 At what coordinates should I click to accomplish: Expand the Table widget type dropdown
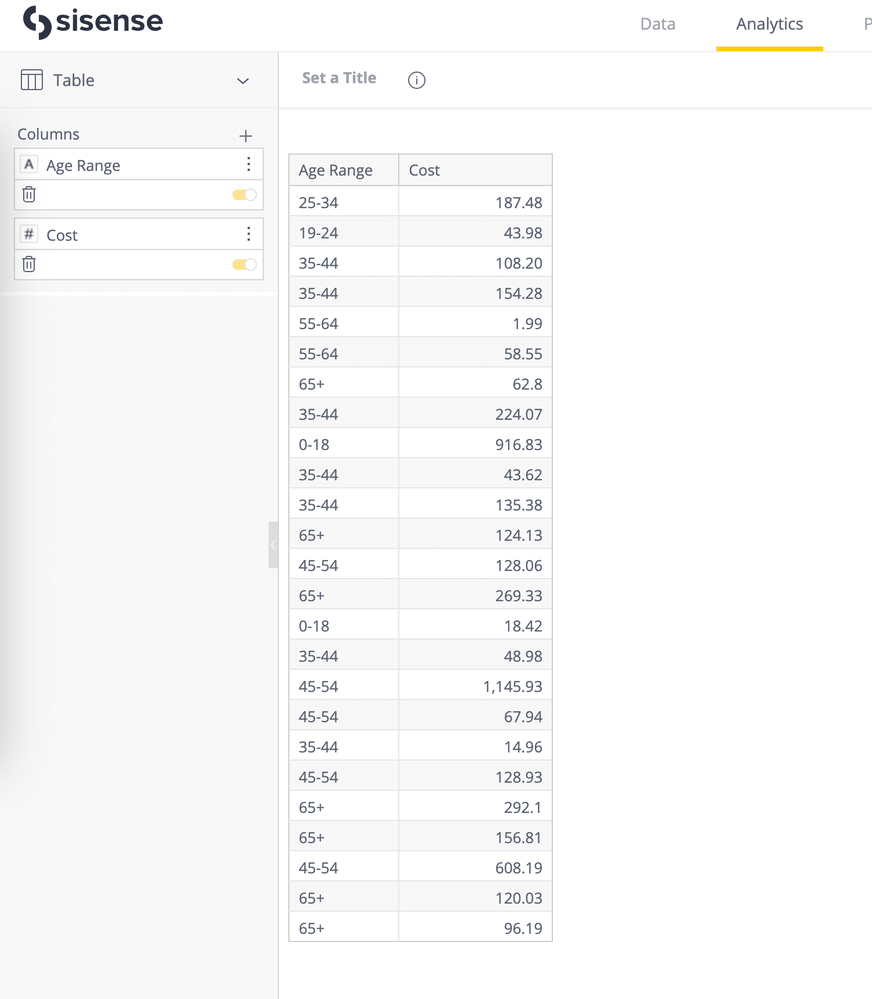(242, 81)
